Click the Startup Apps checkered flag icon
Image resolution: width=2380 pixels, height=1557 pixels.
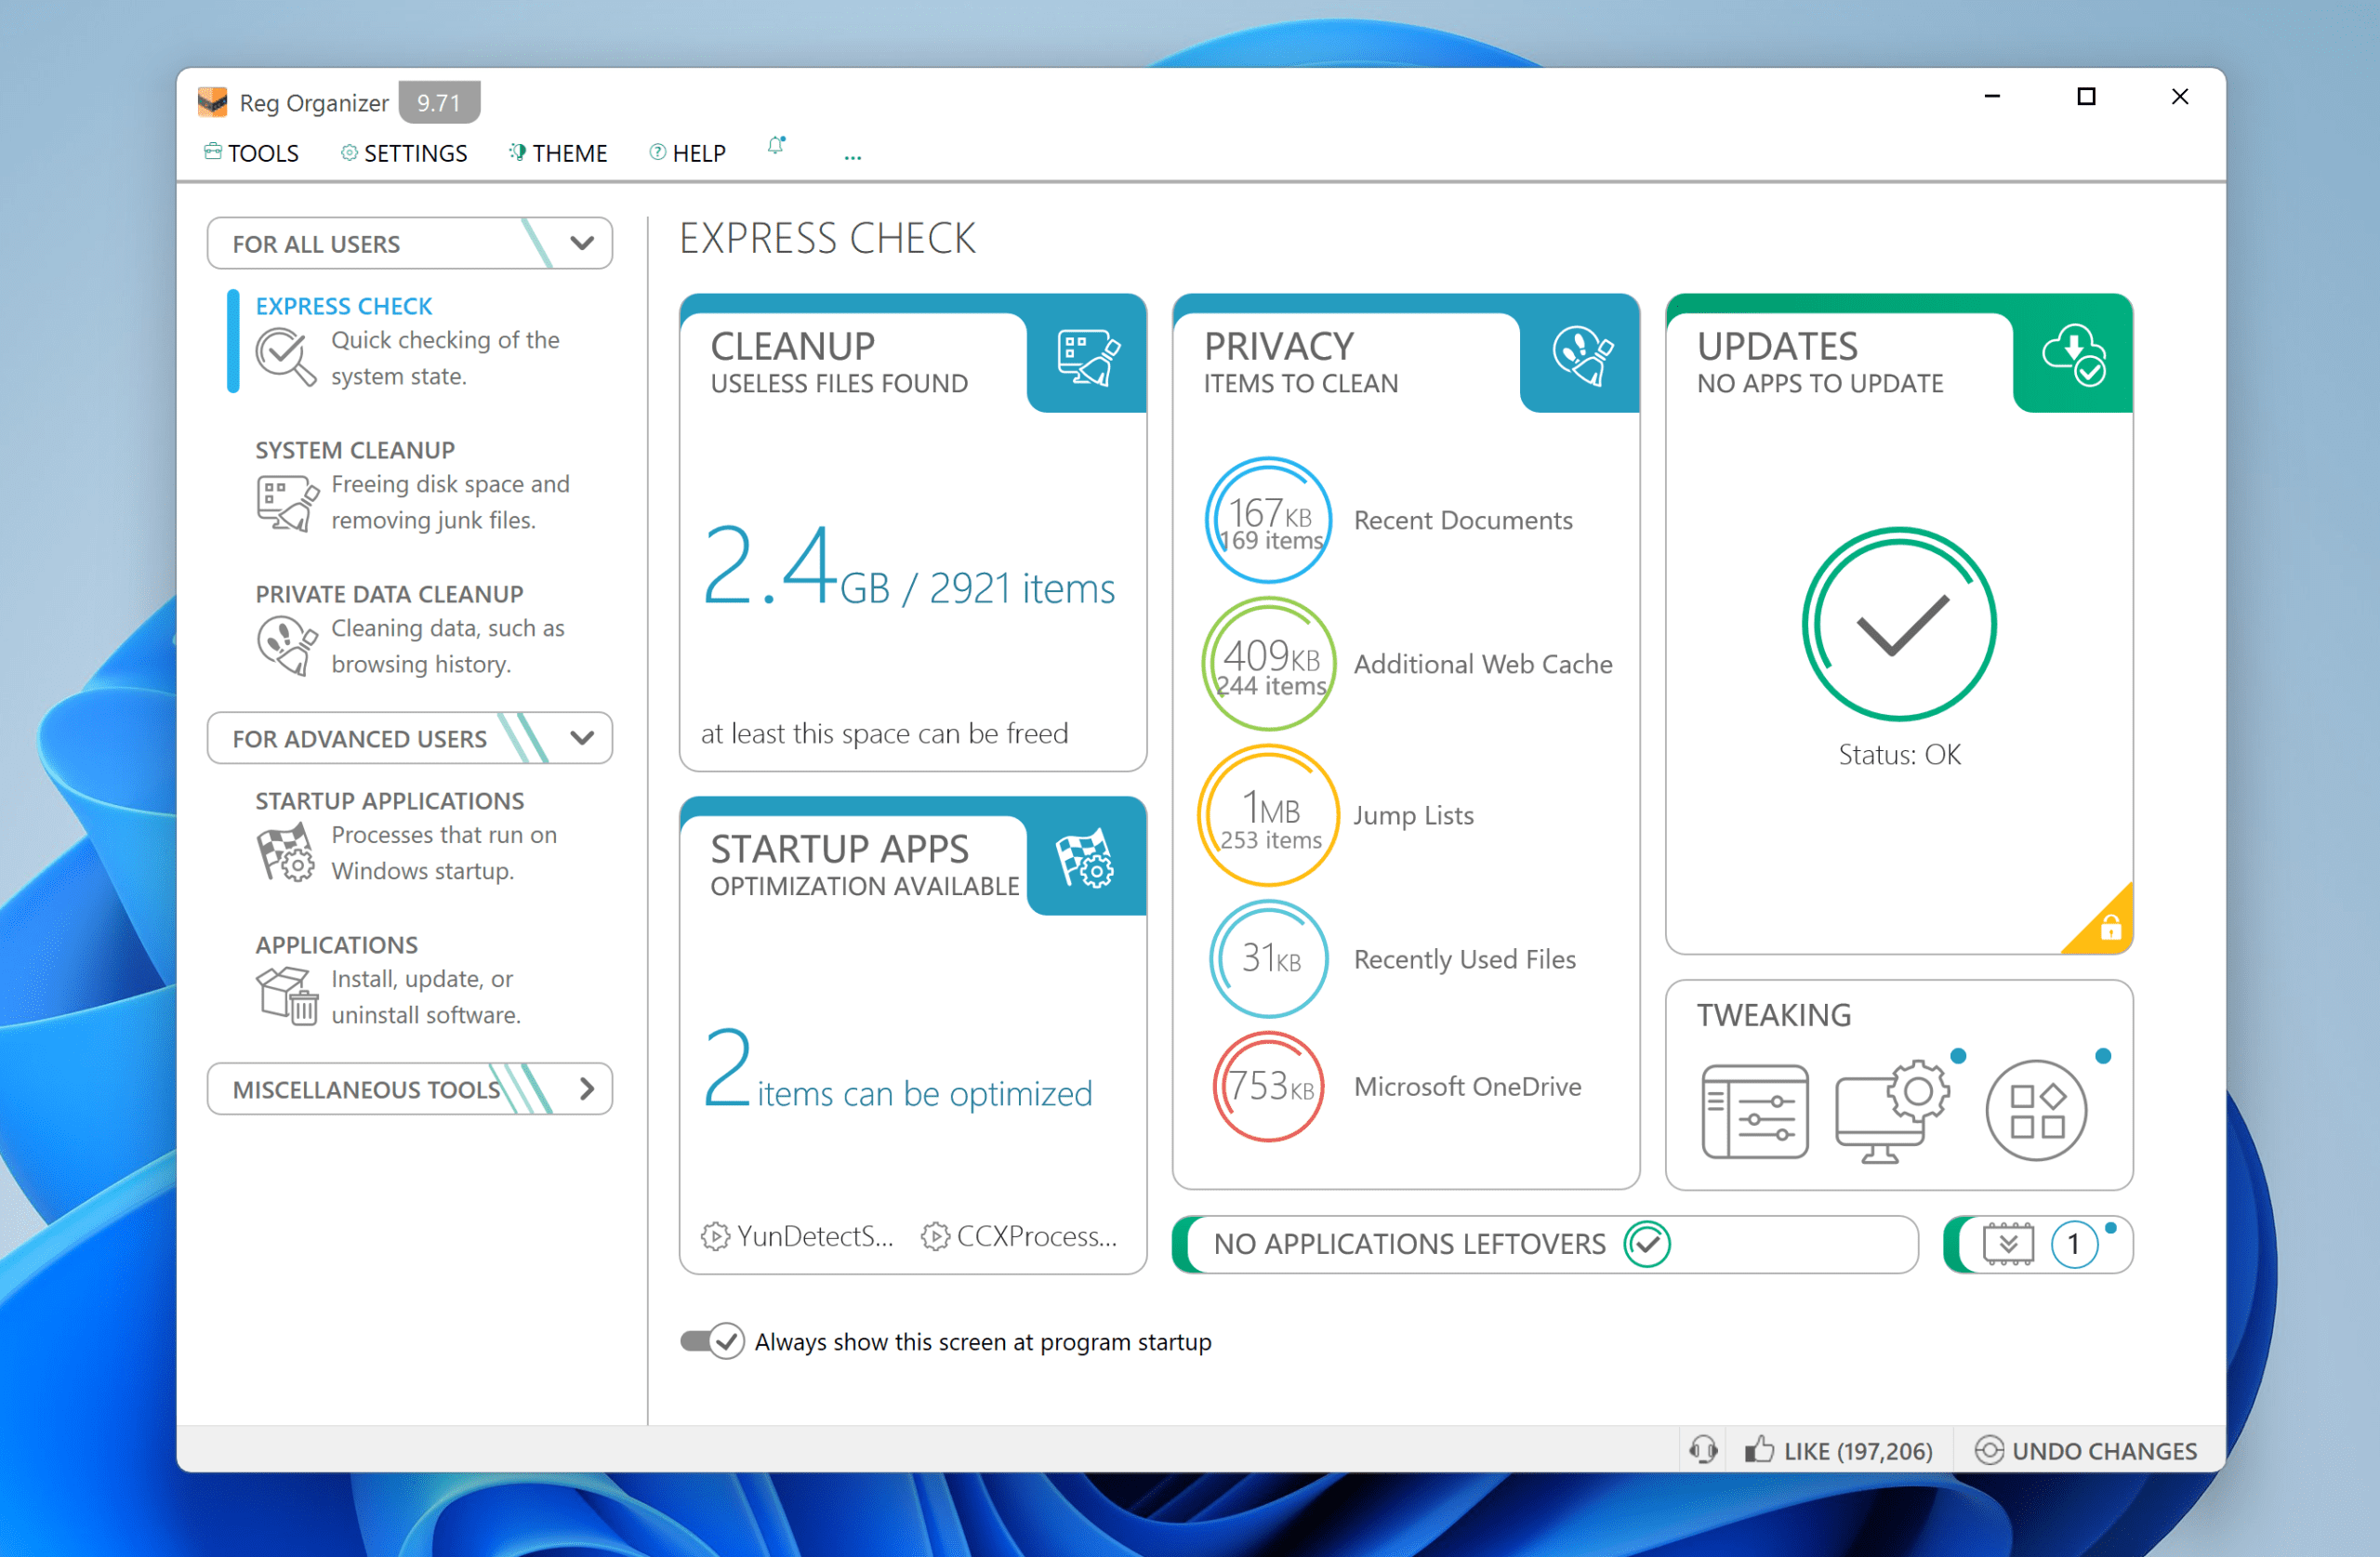click(1086, 858)
